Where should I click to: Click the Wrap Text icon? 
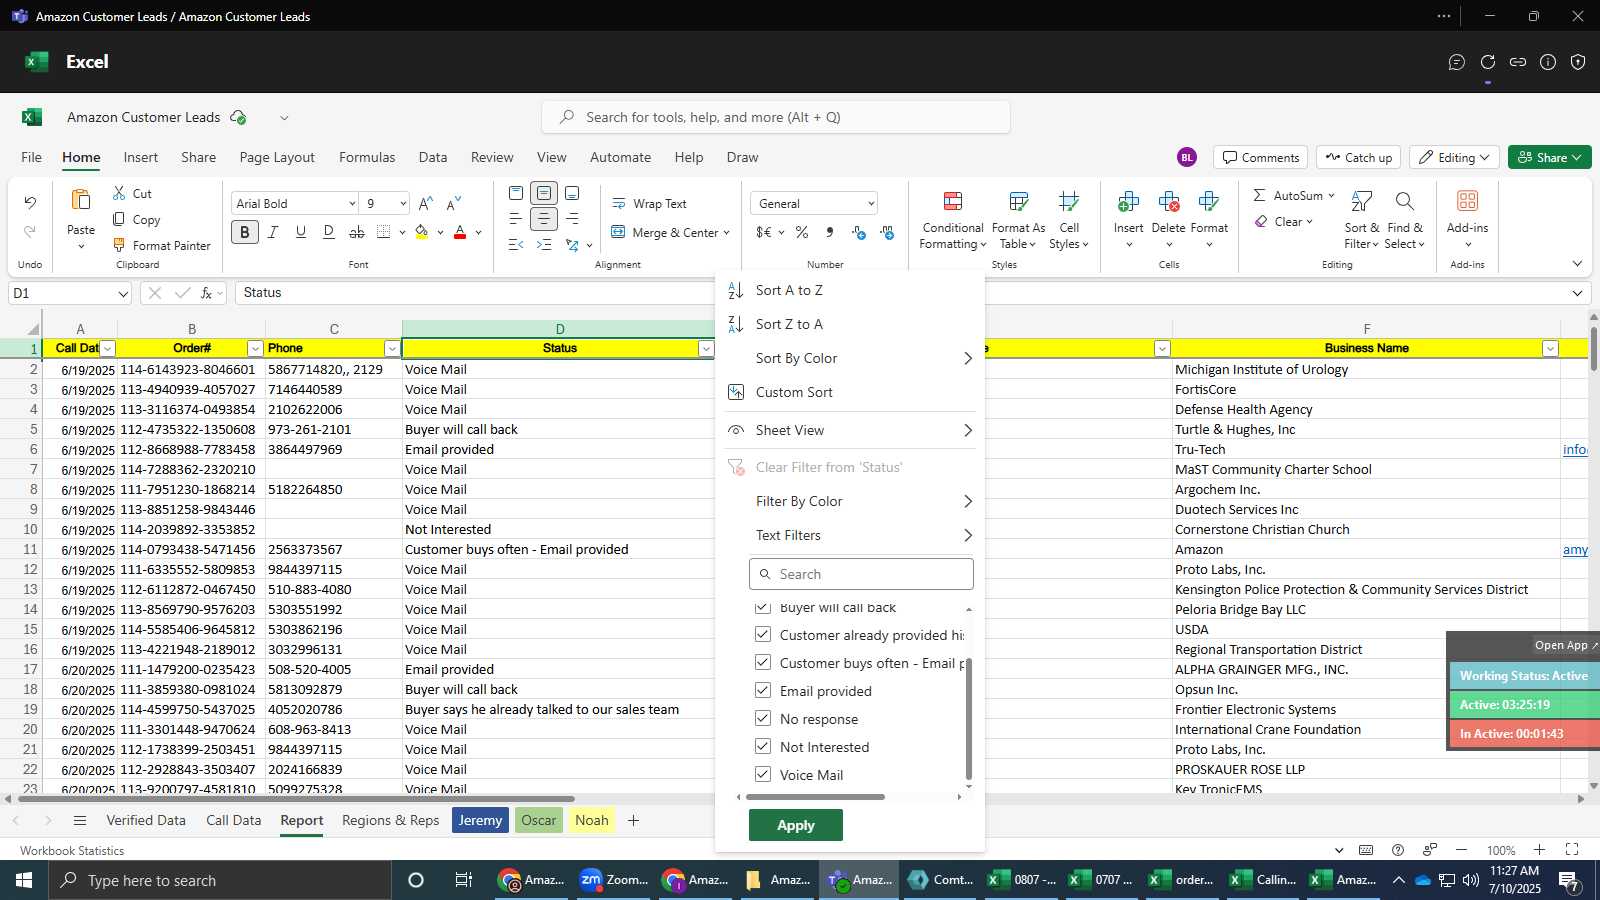pyautogui.click(x=619, y=203)
